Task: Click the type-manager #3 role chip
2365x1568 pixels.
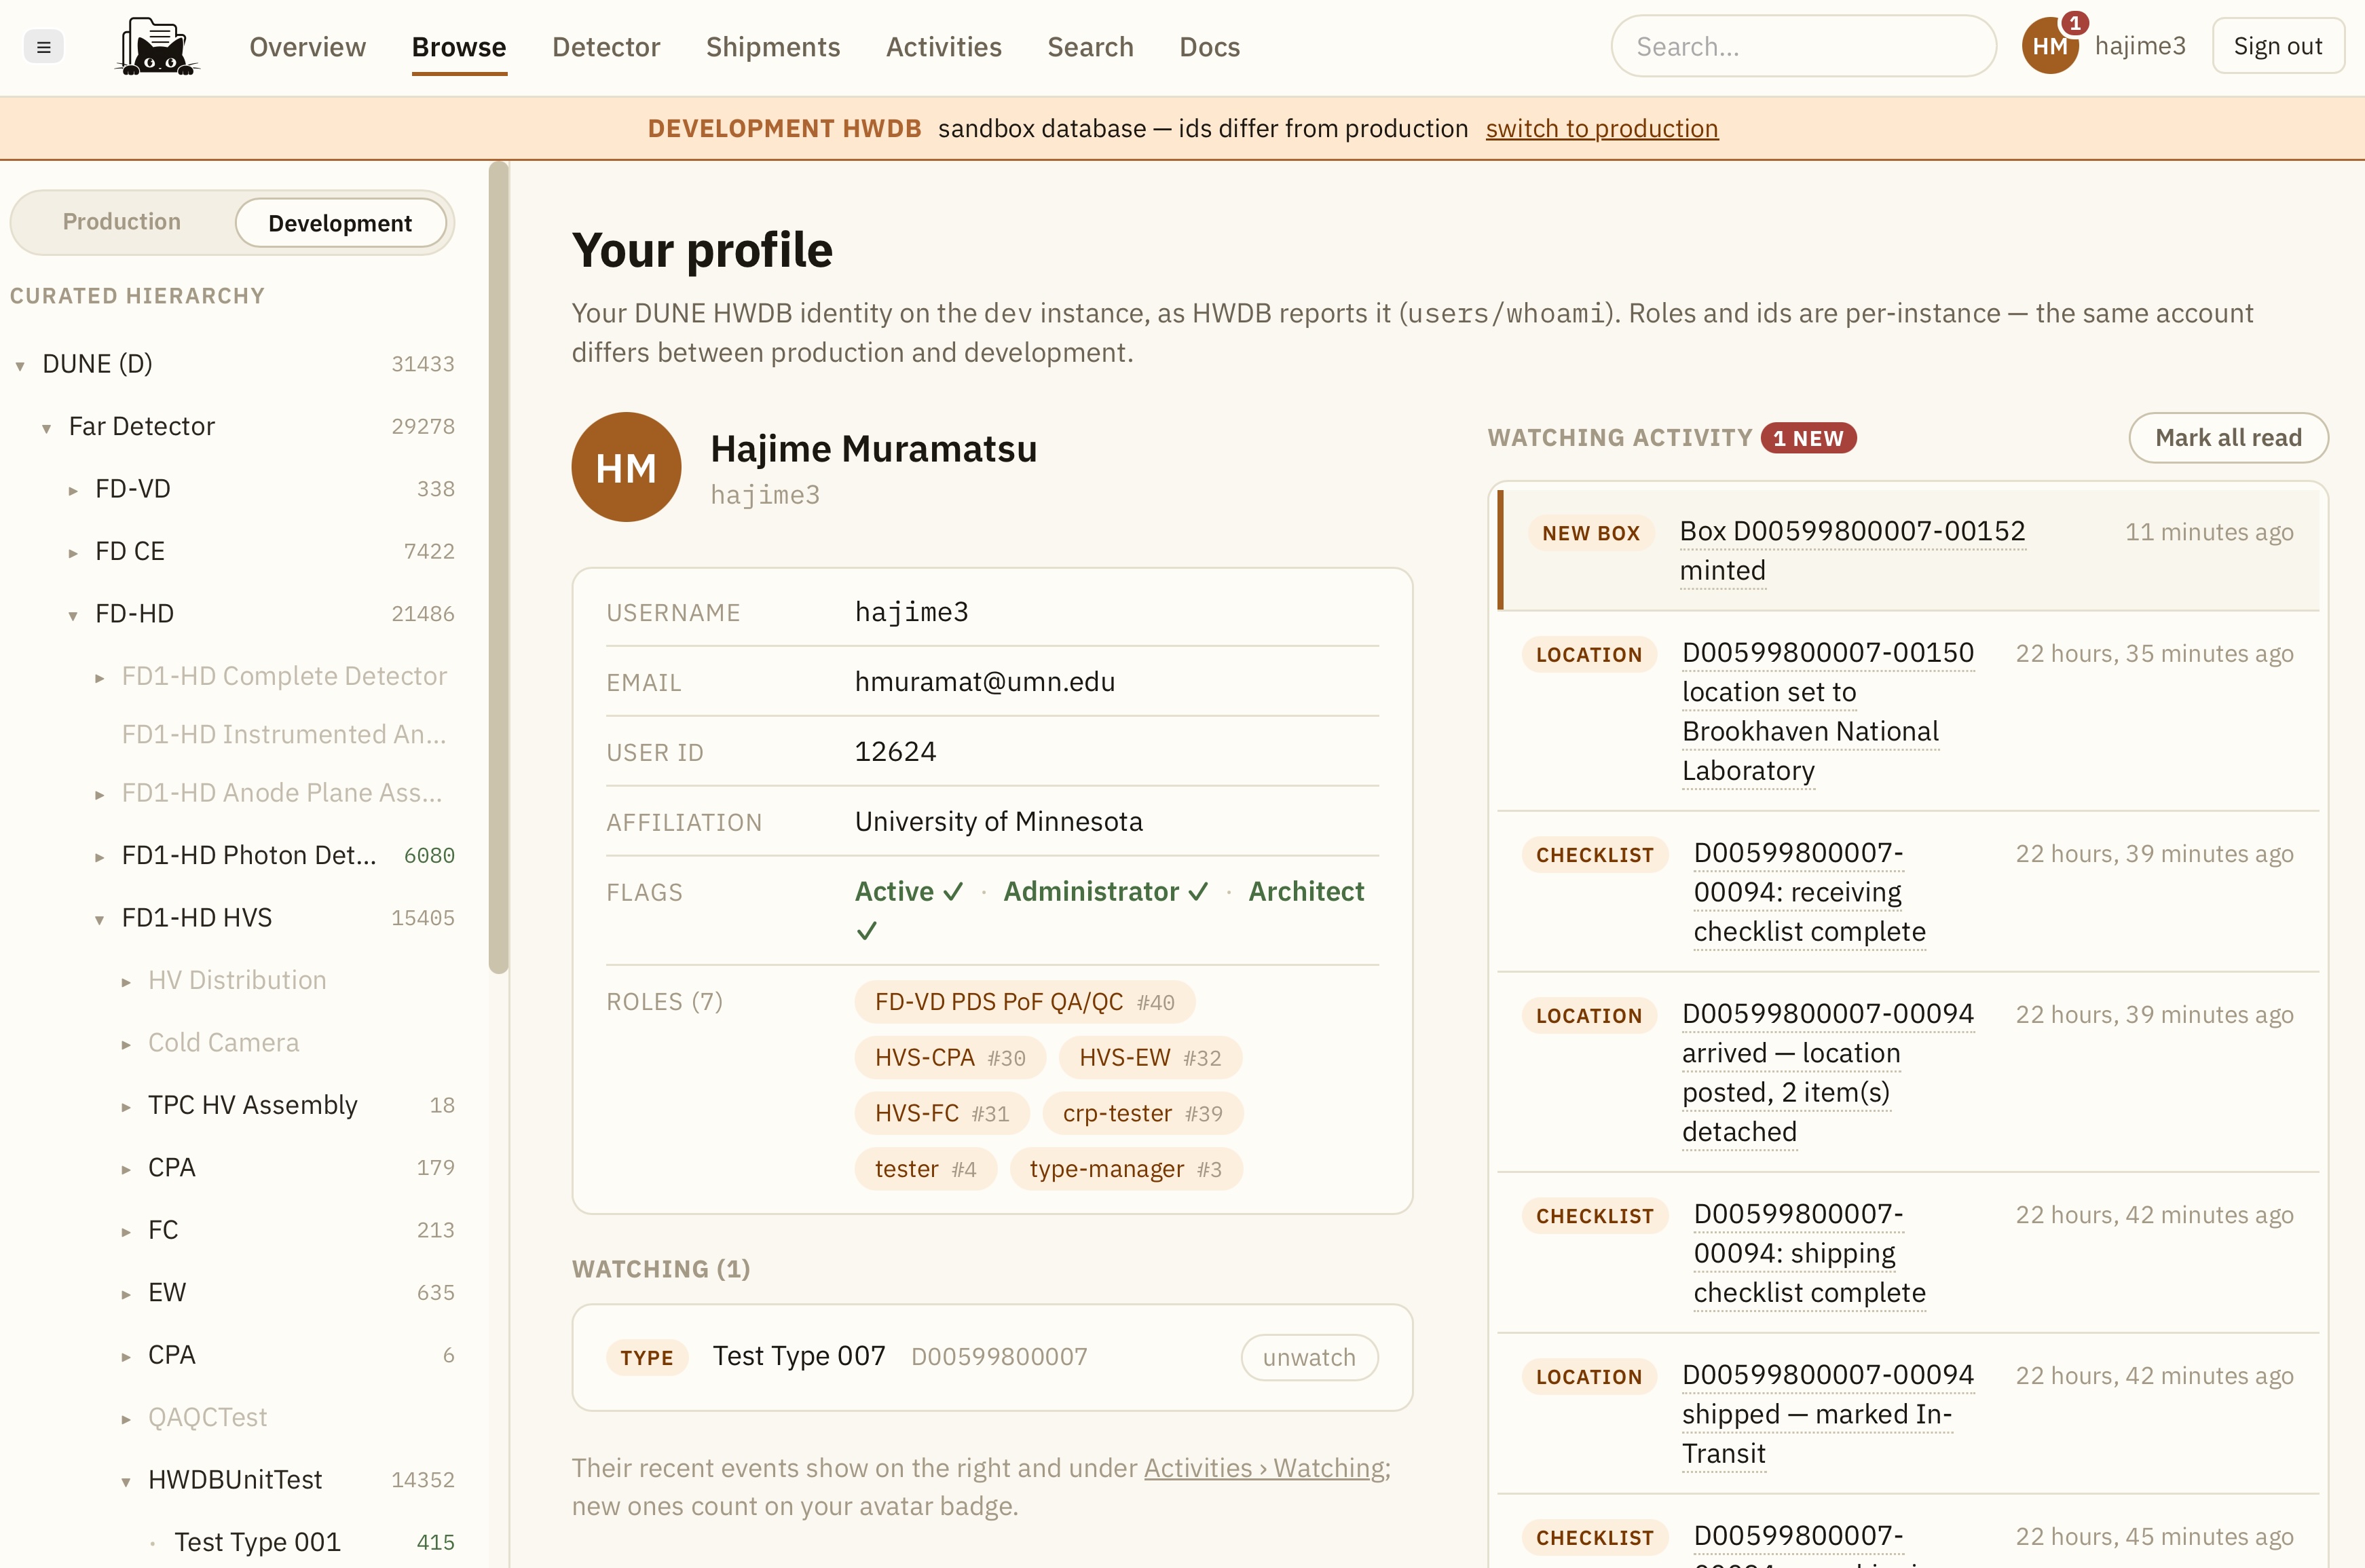Action: tap(1126, 1169)
